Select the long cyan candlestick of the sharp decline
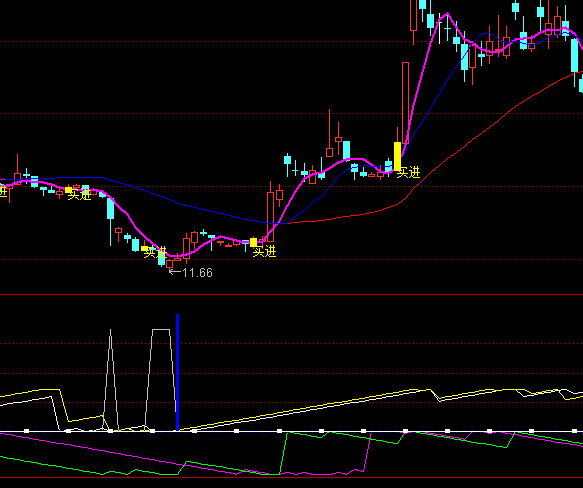Image resolution: width=583 pixels, height=488 pixels. pyautogui.click(x=110, y=208)
